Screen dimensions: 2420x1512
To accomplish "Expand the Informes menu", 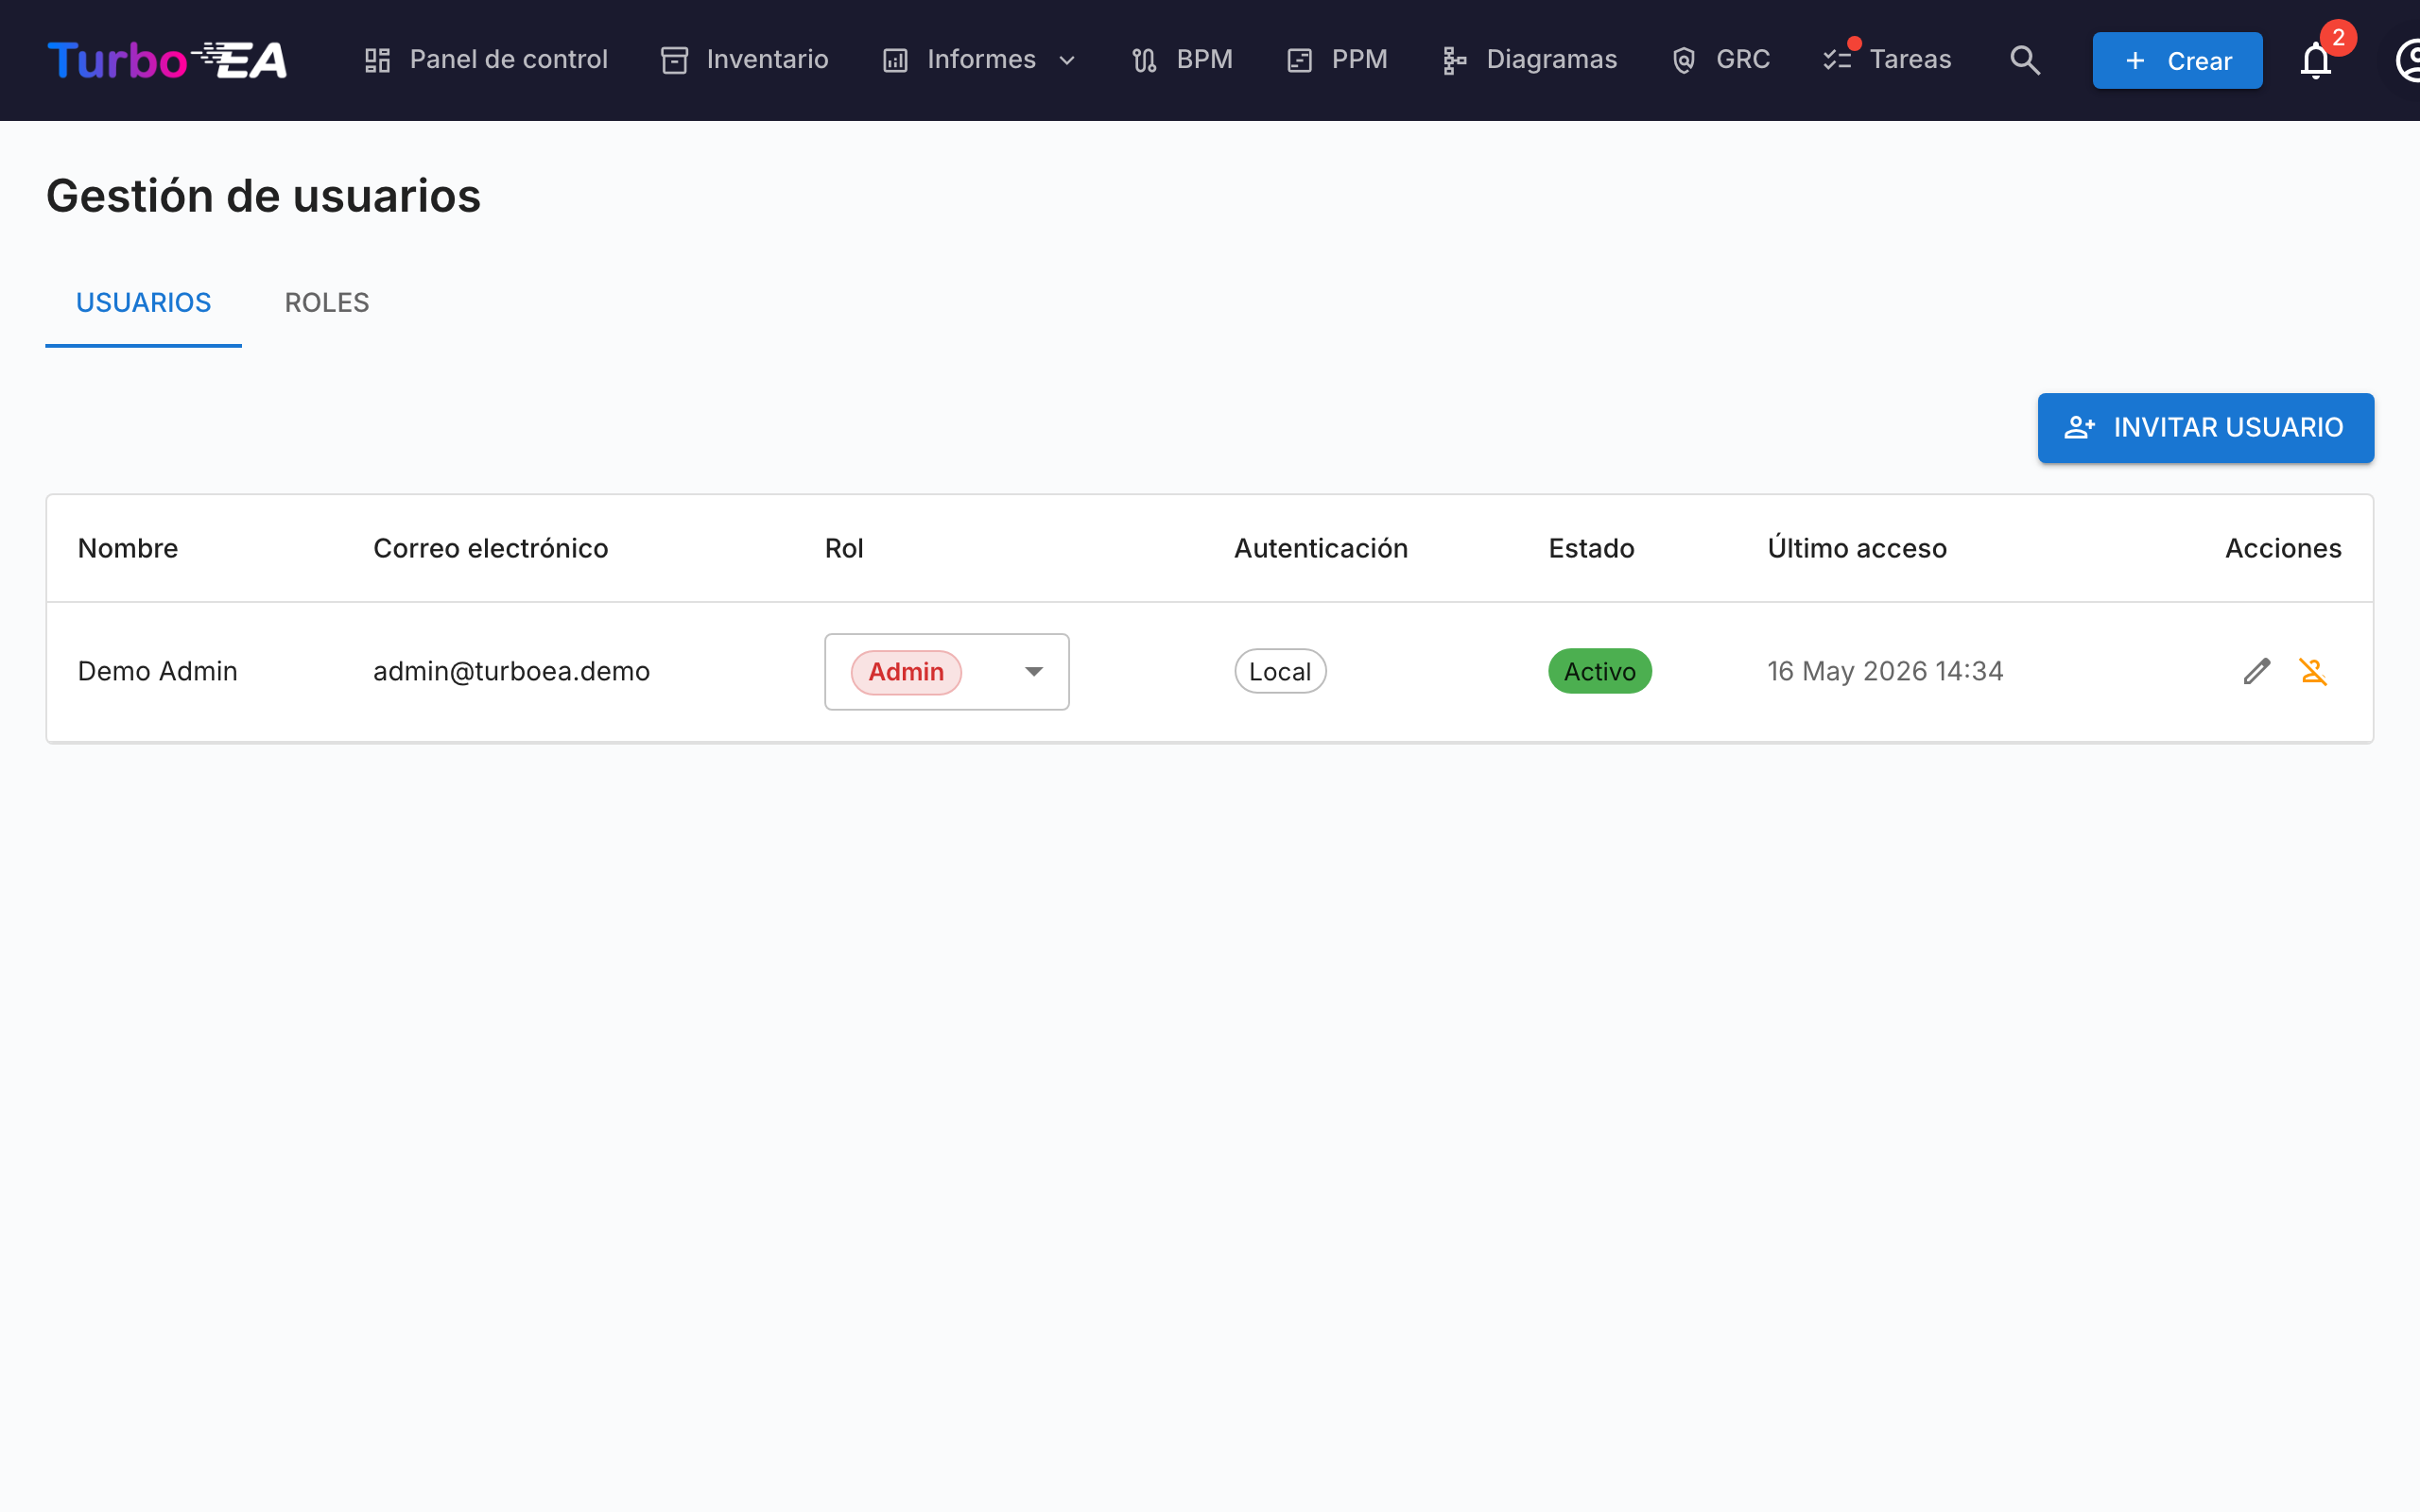I will pos(979,60).
